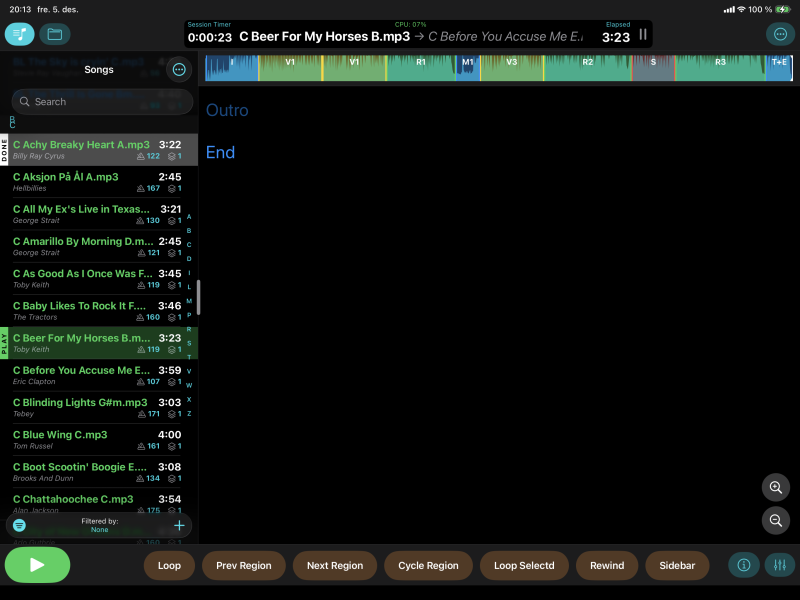Open the mixer sliders icon
Viewport: 800px width, 600px height.
(779, 565)
